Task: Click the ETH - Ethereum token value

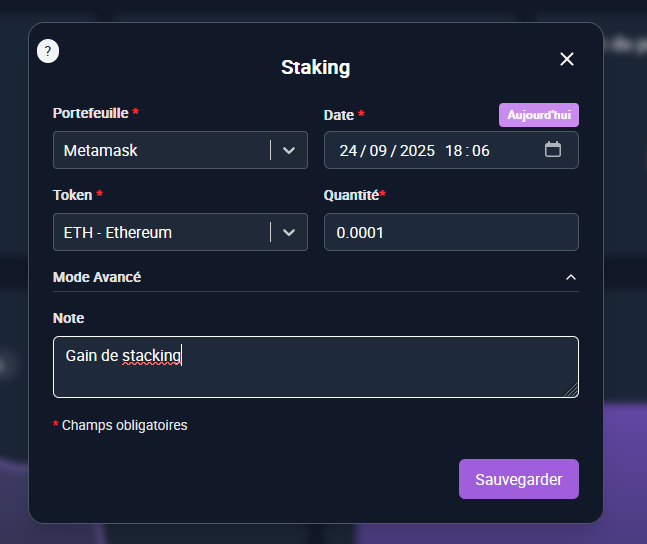Action: 118,233
